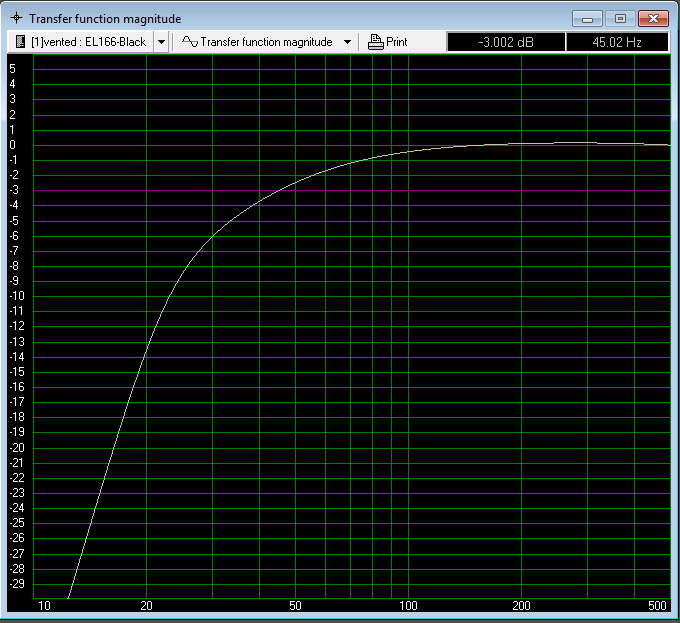Screen dimensions: 680x623
Task: Click the Transfer function magnitude toolbar label
Action: (266, 42)
